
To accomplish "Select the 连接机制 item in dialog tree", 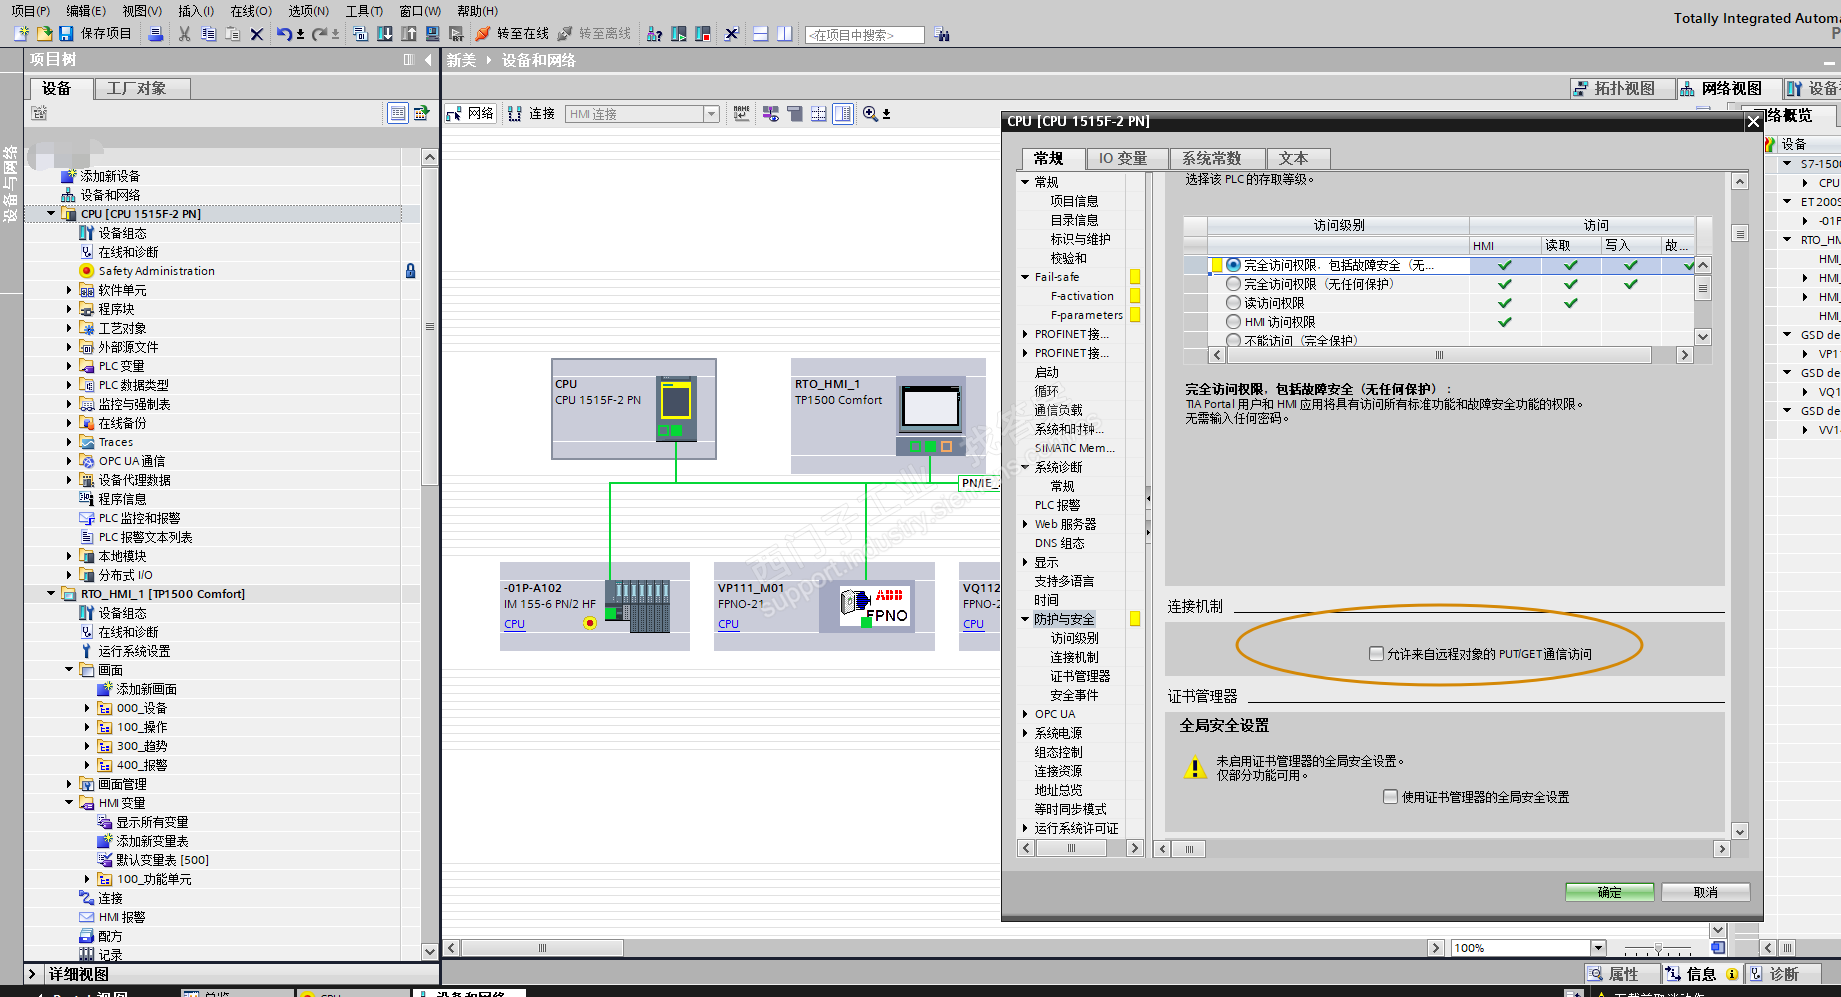I will point(1074,657).
